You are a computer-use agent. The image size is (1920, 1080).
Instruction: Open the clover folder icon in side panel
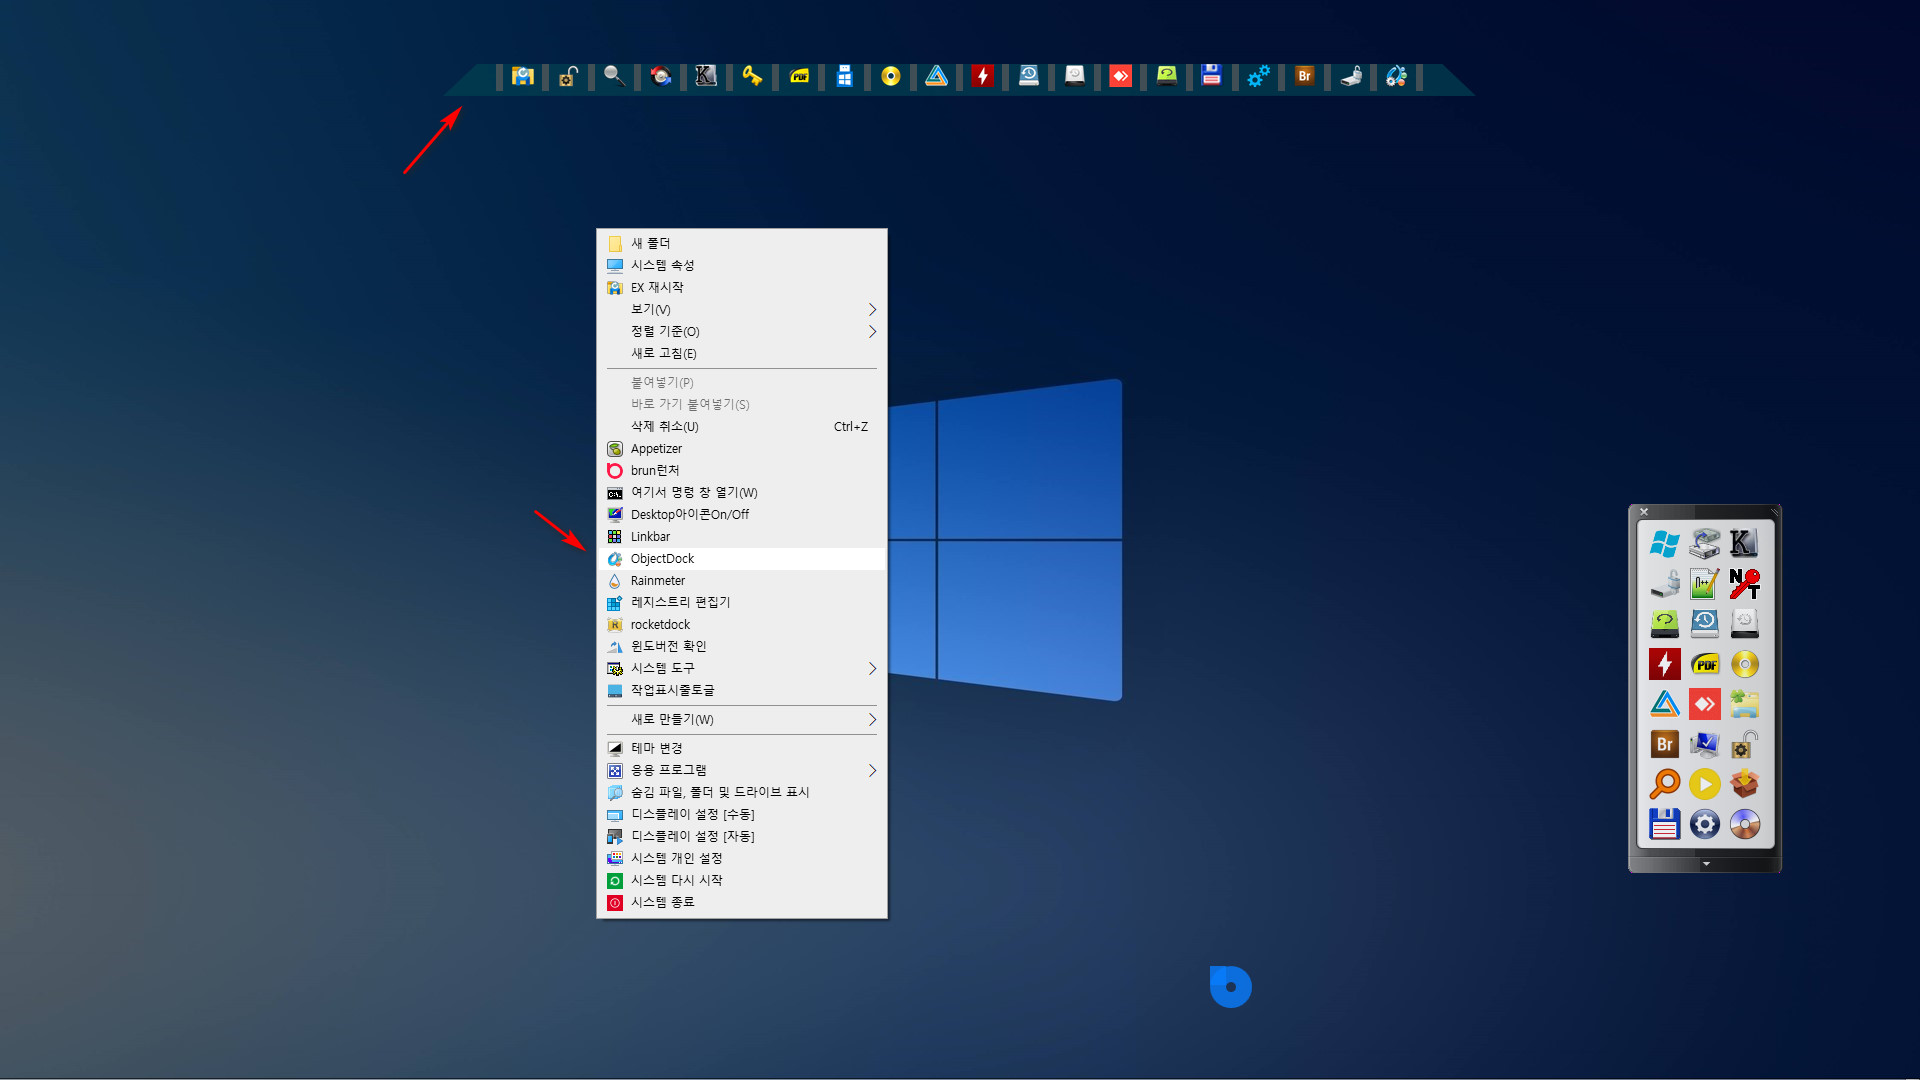[1745, 704]
